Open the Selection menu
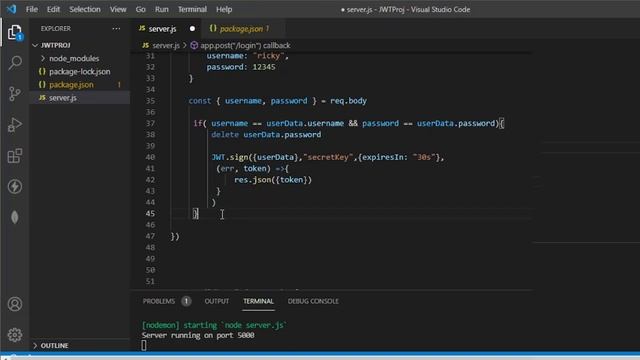 point(84,9)
